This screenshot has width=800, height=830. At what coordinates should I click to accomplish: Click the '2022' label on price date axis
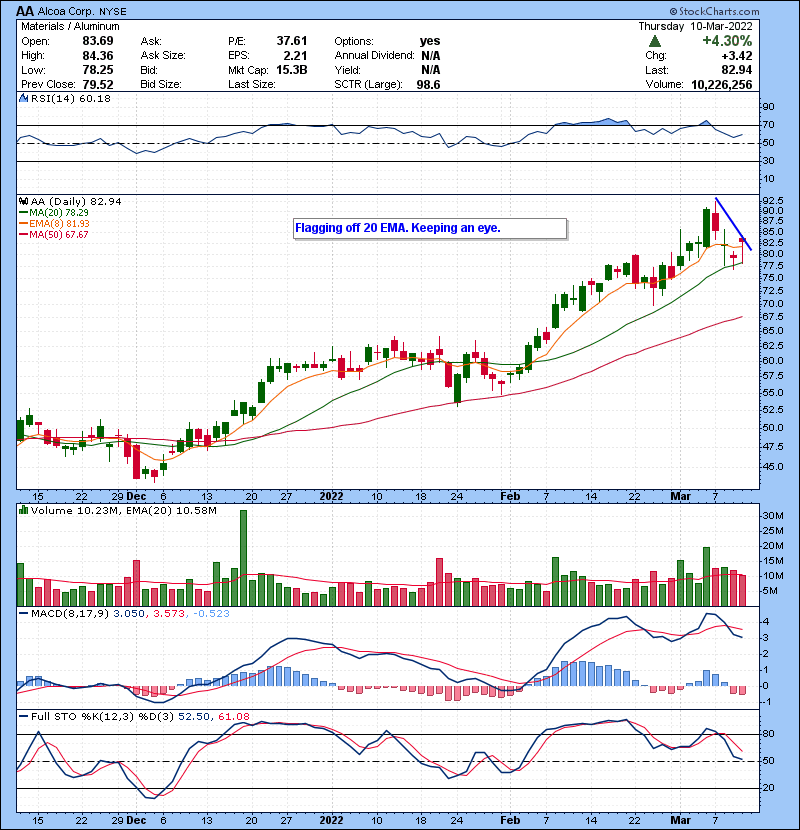click(x=331, y=497)
